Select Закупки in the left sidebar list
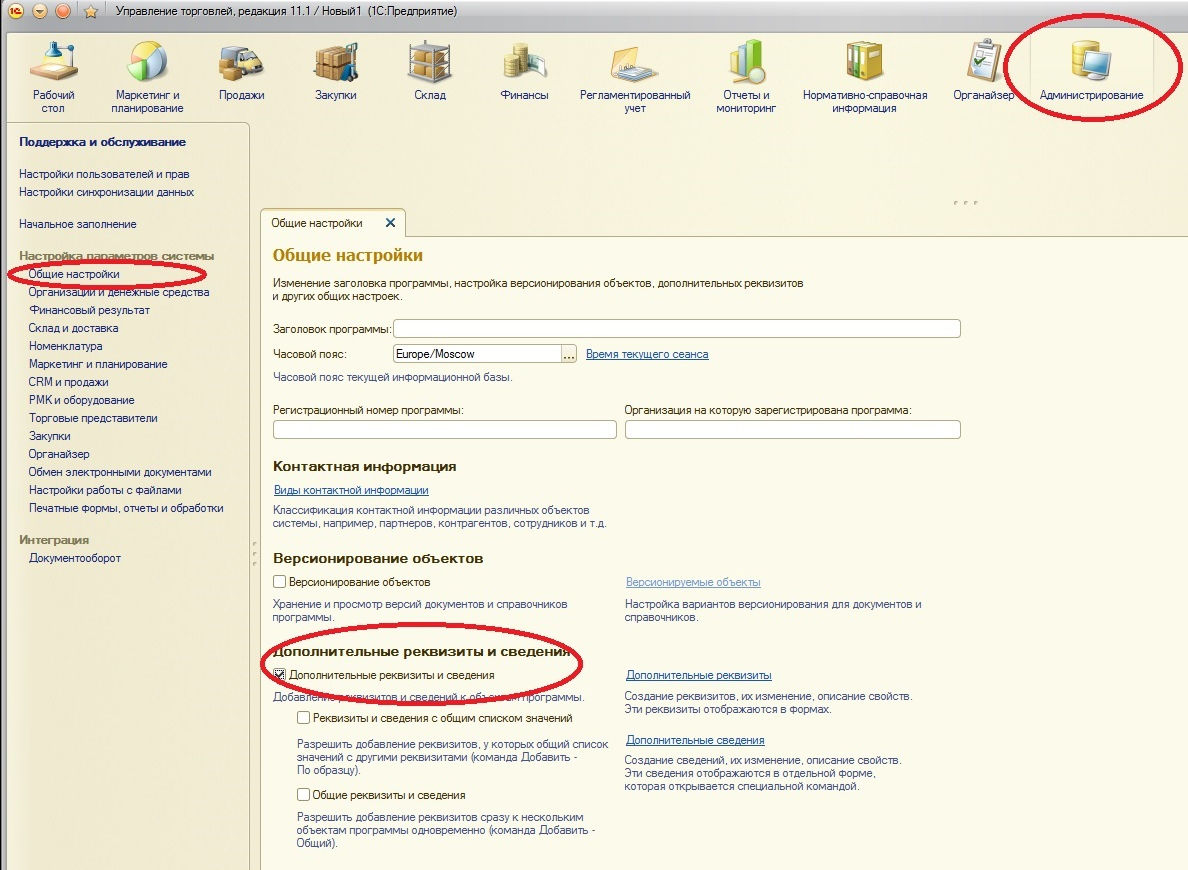 pyautogui.click(x=49, y=437)
